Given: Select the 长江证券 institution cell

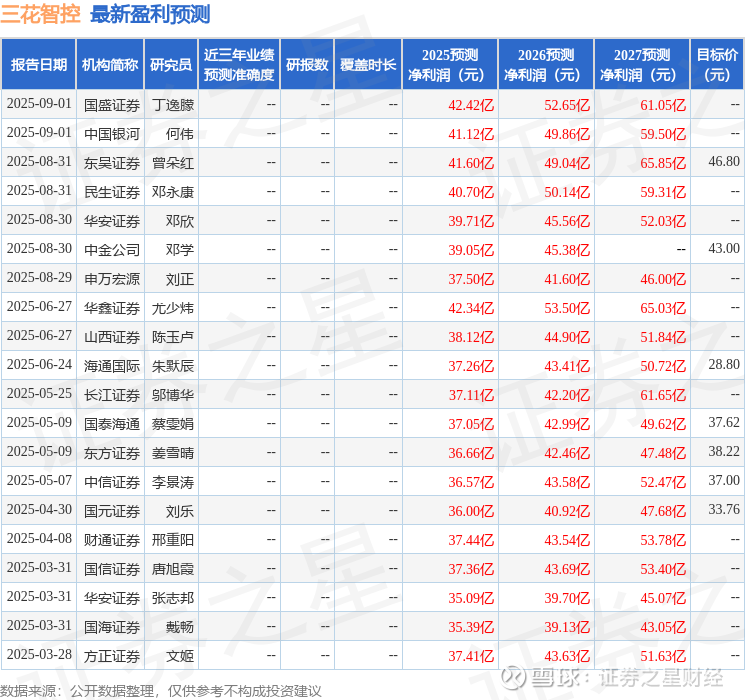Looking at the screenshot, I should tap(112, 395).
